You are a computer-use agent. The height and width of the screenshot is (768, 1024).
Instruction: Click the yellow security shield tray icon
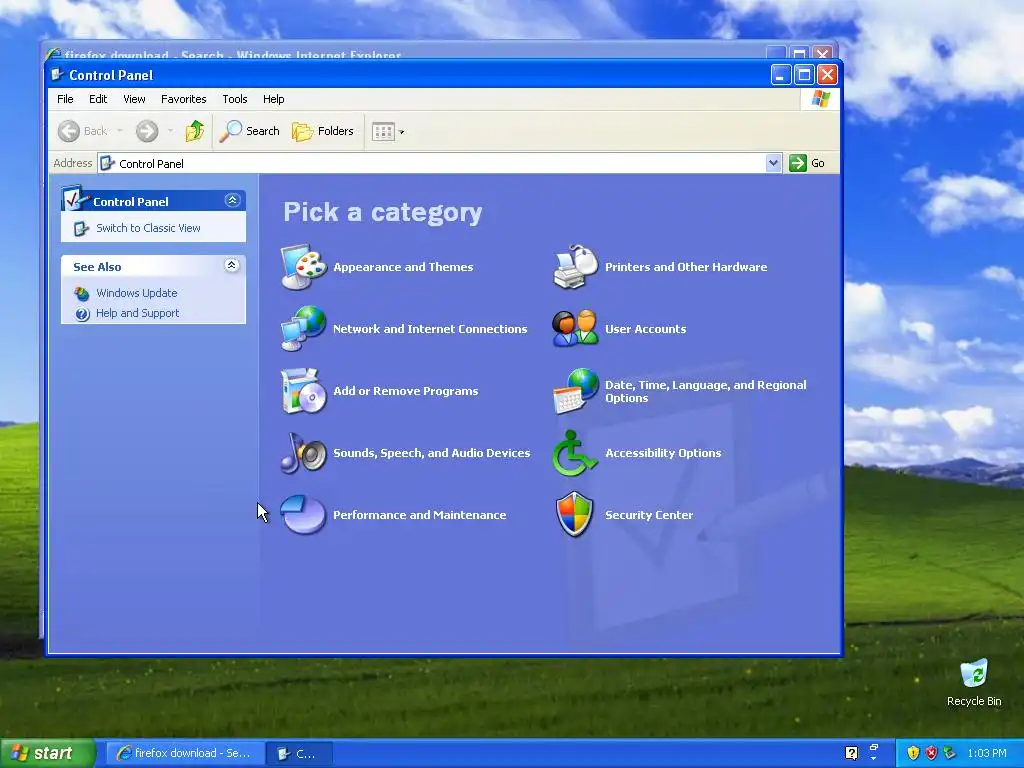(x=913, y=753)
